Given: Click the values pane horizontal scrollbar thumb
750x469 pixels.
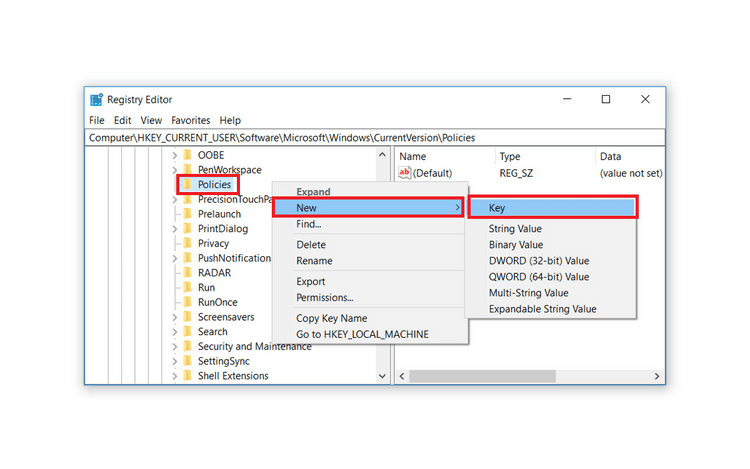Looking at the screenshot, I should (x=483, y=376).
